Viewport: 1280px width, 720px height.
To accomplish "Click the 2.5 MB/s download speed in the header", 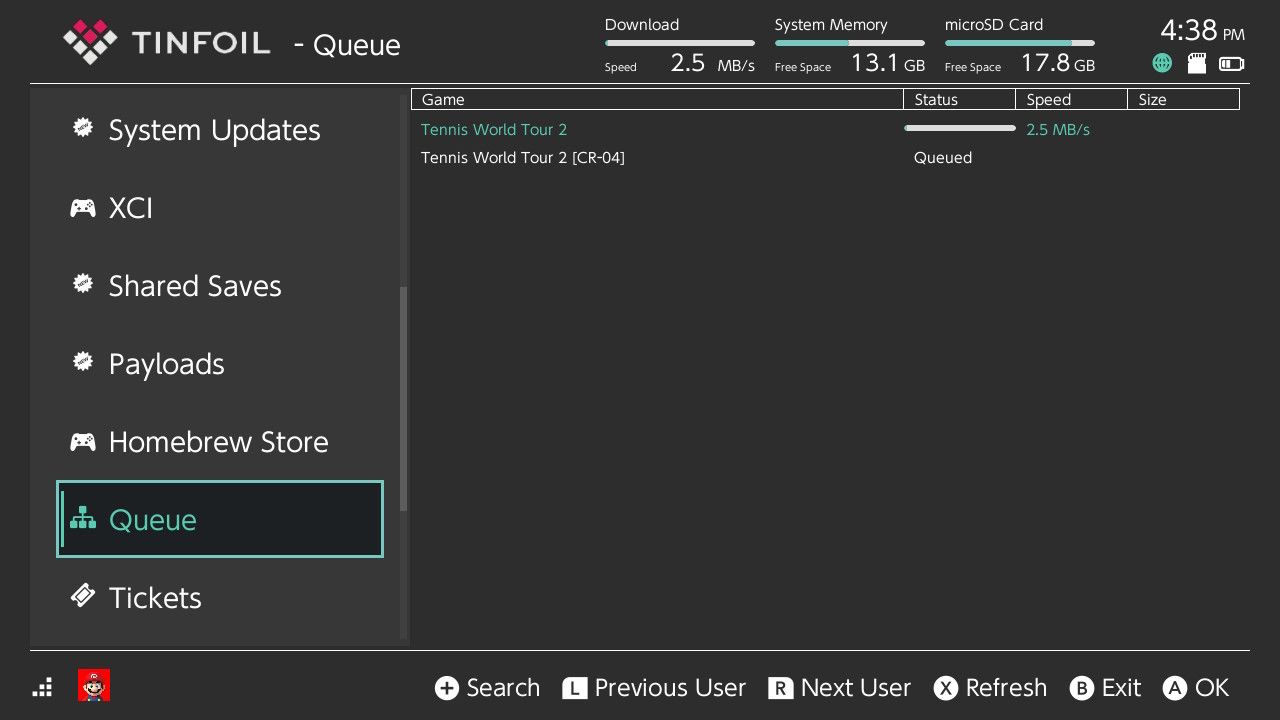I will coord(712,63).
